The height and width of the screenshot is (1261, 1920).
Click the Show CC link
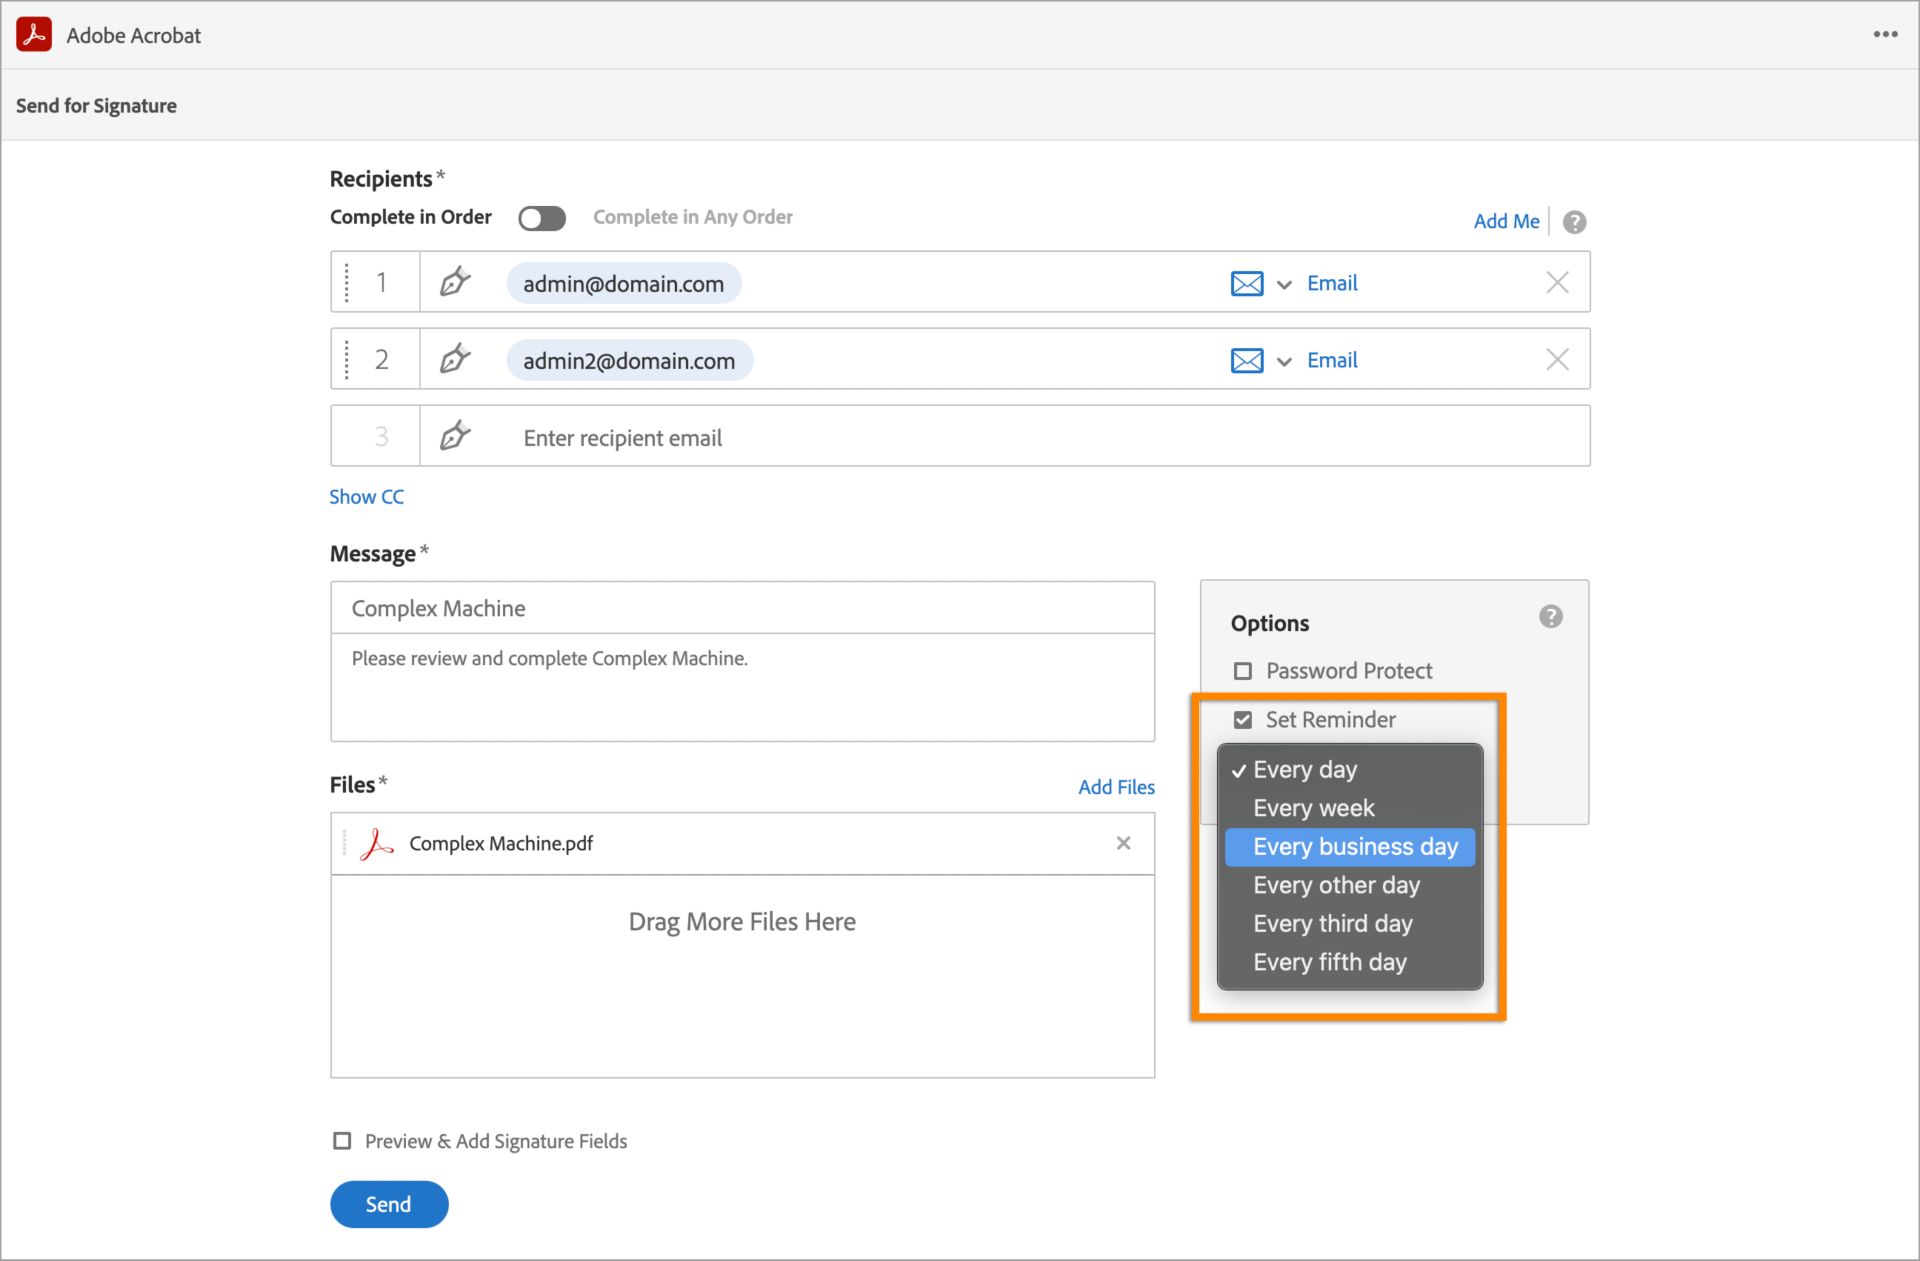click(370, 495)
